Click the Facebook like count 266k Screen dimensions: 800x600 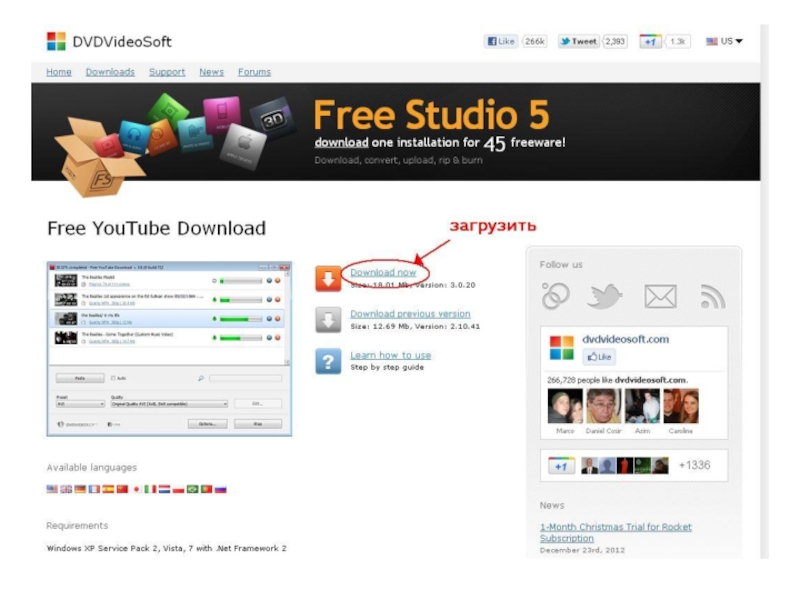[x=534, y=41]
